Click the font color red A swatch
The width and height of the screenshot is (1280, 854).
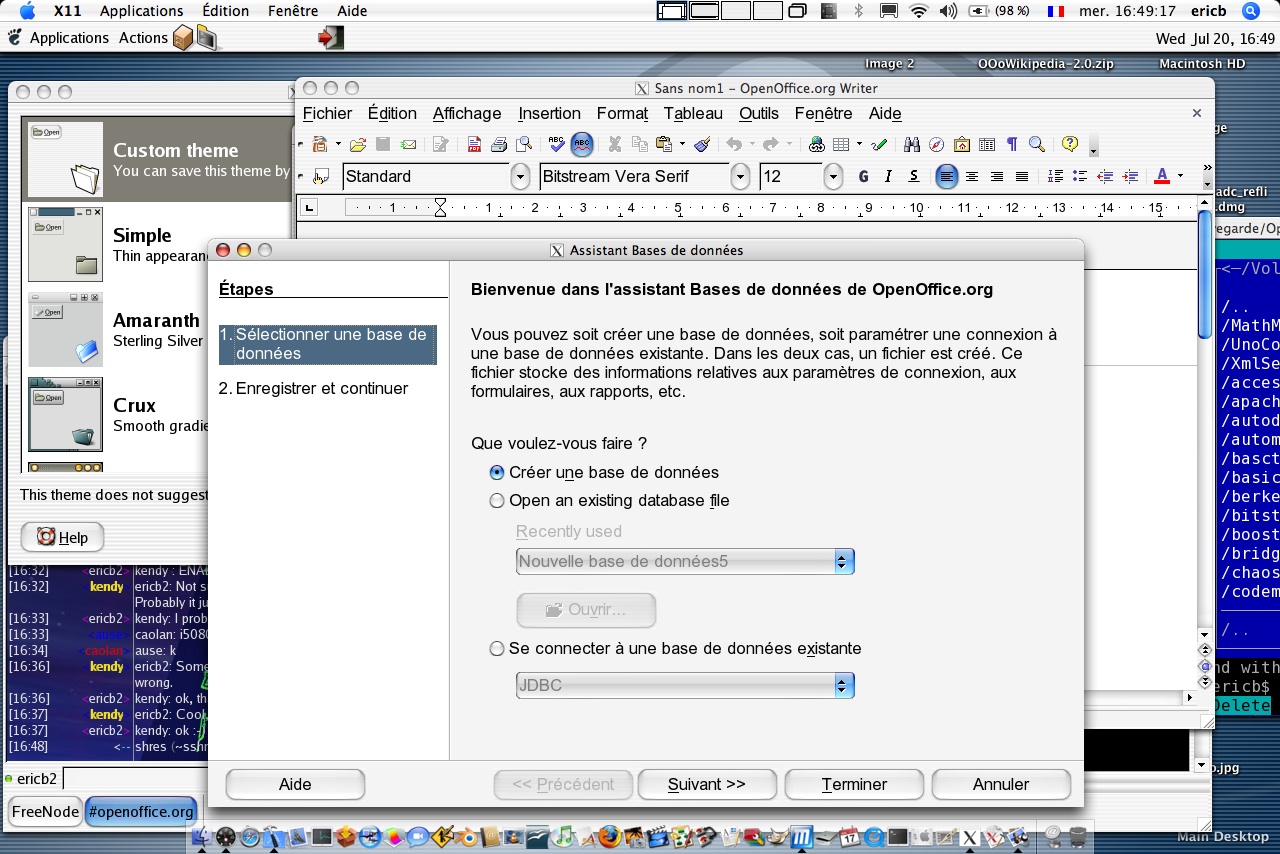1161,177
